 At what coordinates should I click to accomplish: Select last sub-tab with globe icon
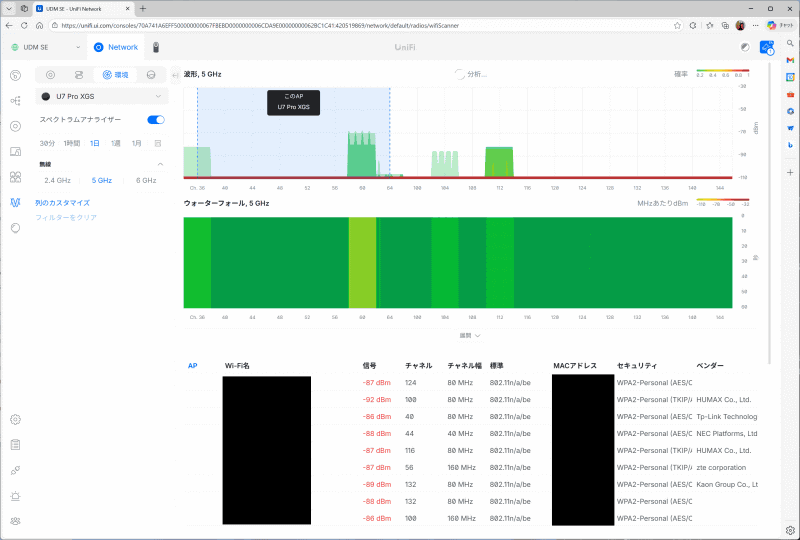pyautogui.click(x=151, y=75)
